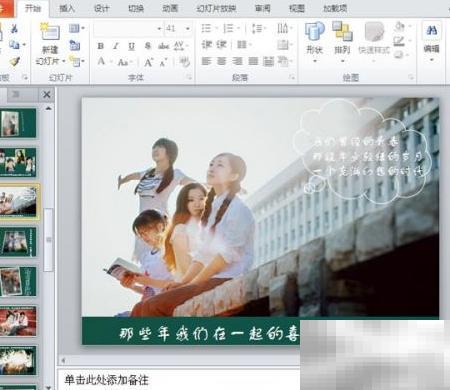Switch to the 插入 Insert tab

67,9
